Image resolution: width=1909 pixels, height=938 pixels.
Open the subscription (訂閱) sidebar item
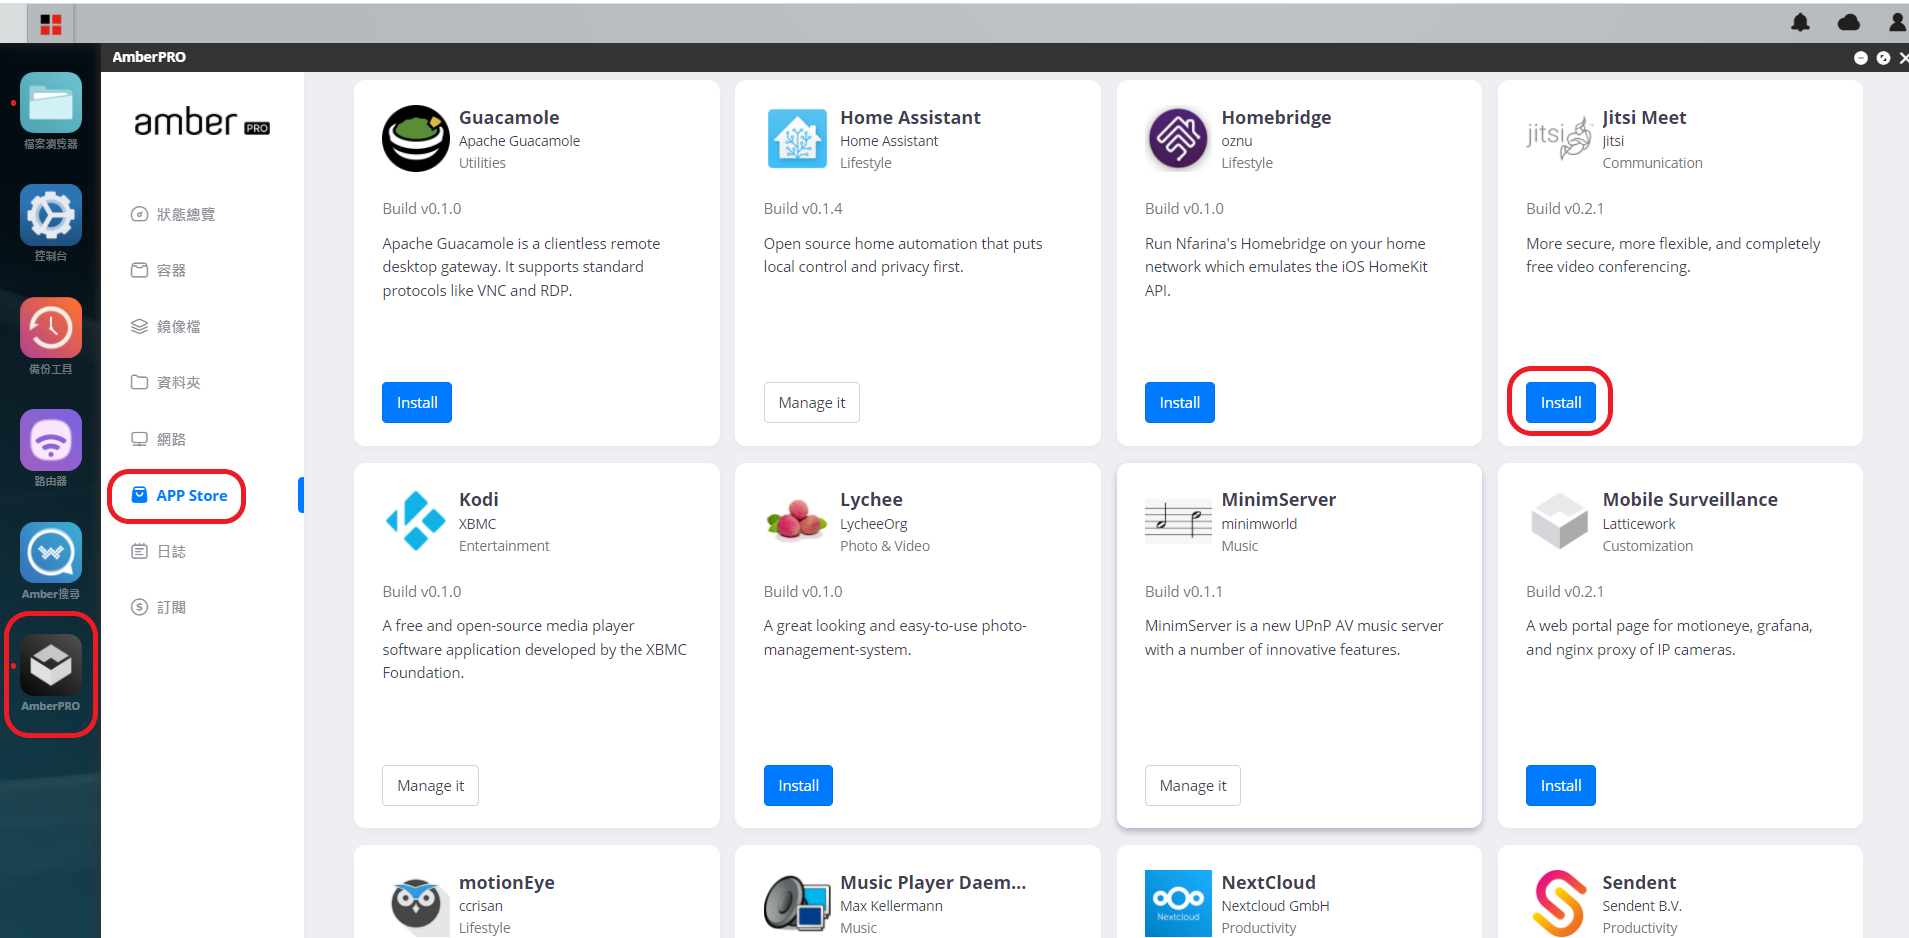pyautogui.click(x=159, y=607)
